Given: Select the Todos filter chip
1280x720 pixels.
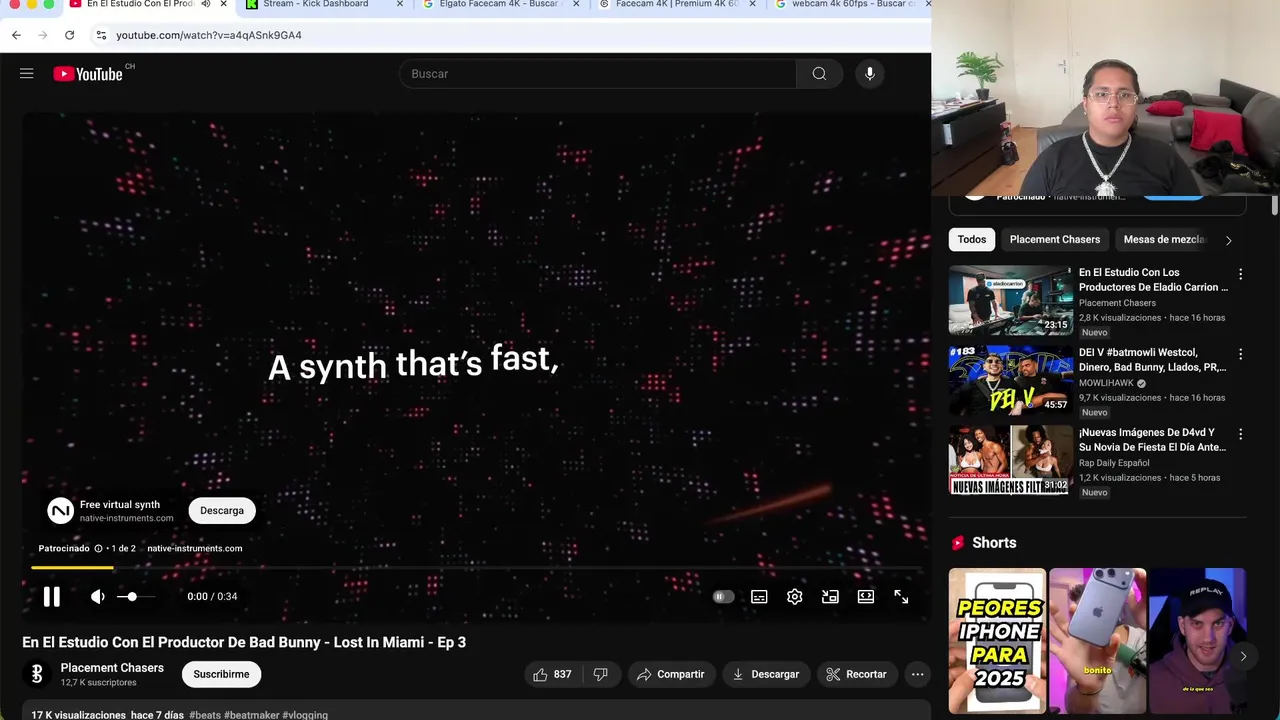Looking at the screenshot, I should [x=972, y=239].
